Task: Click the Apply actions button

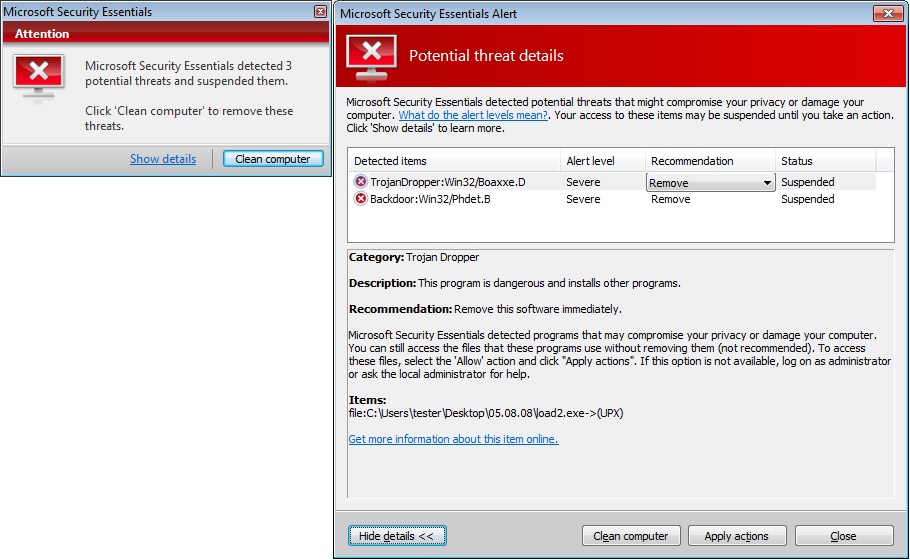Action: tap(736, 536)
